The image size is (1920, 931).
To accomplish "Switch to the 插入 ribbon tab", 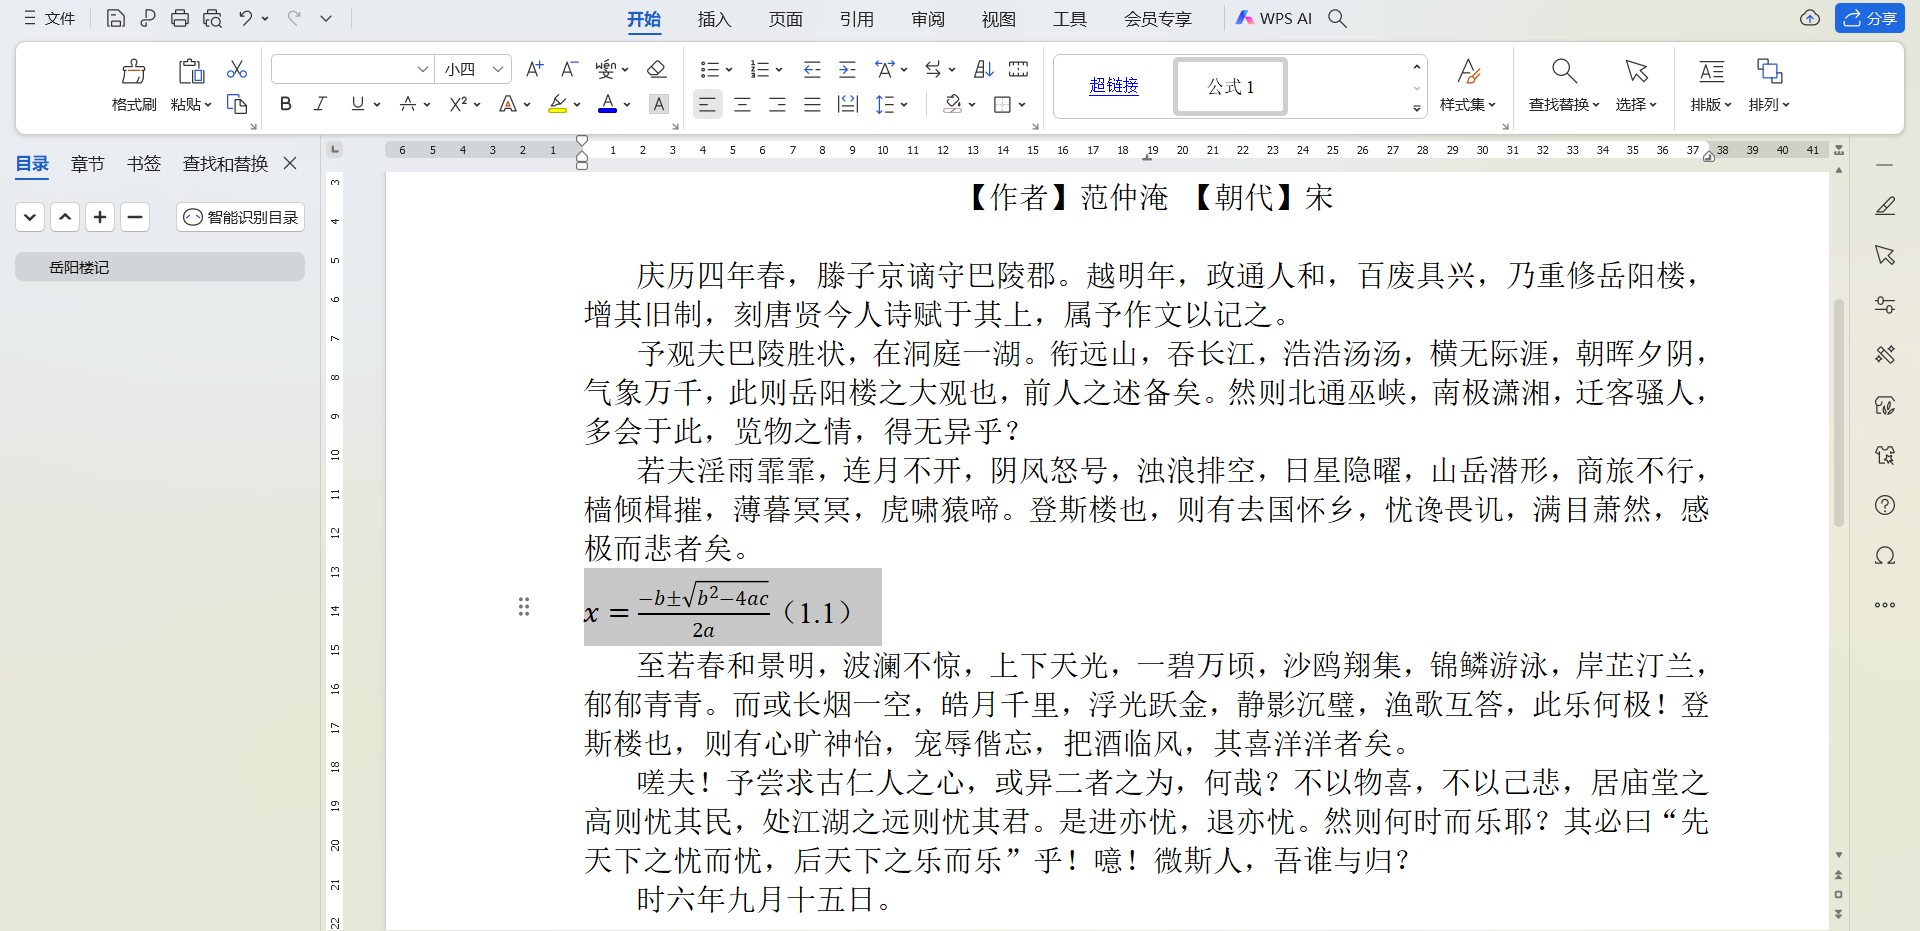I will [x=714, y=19].
